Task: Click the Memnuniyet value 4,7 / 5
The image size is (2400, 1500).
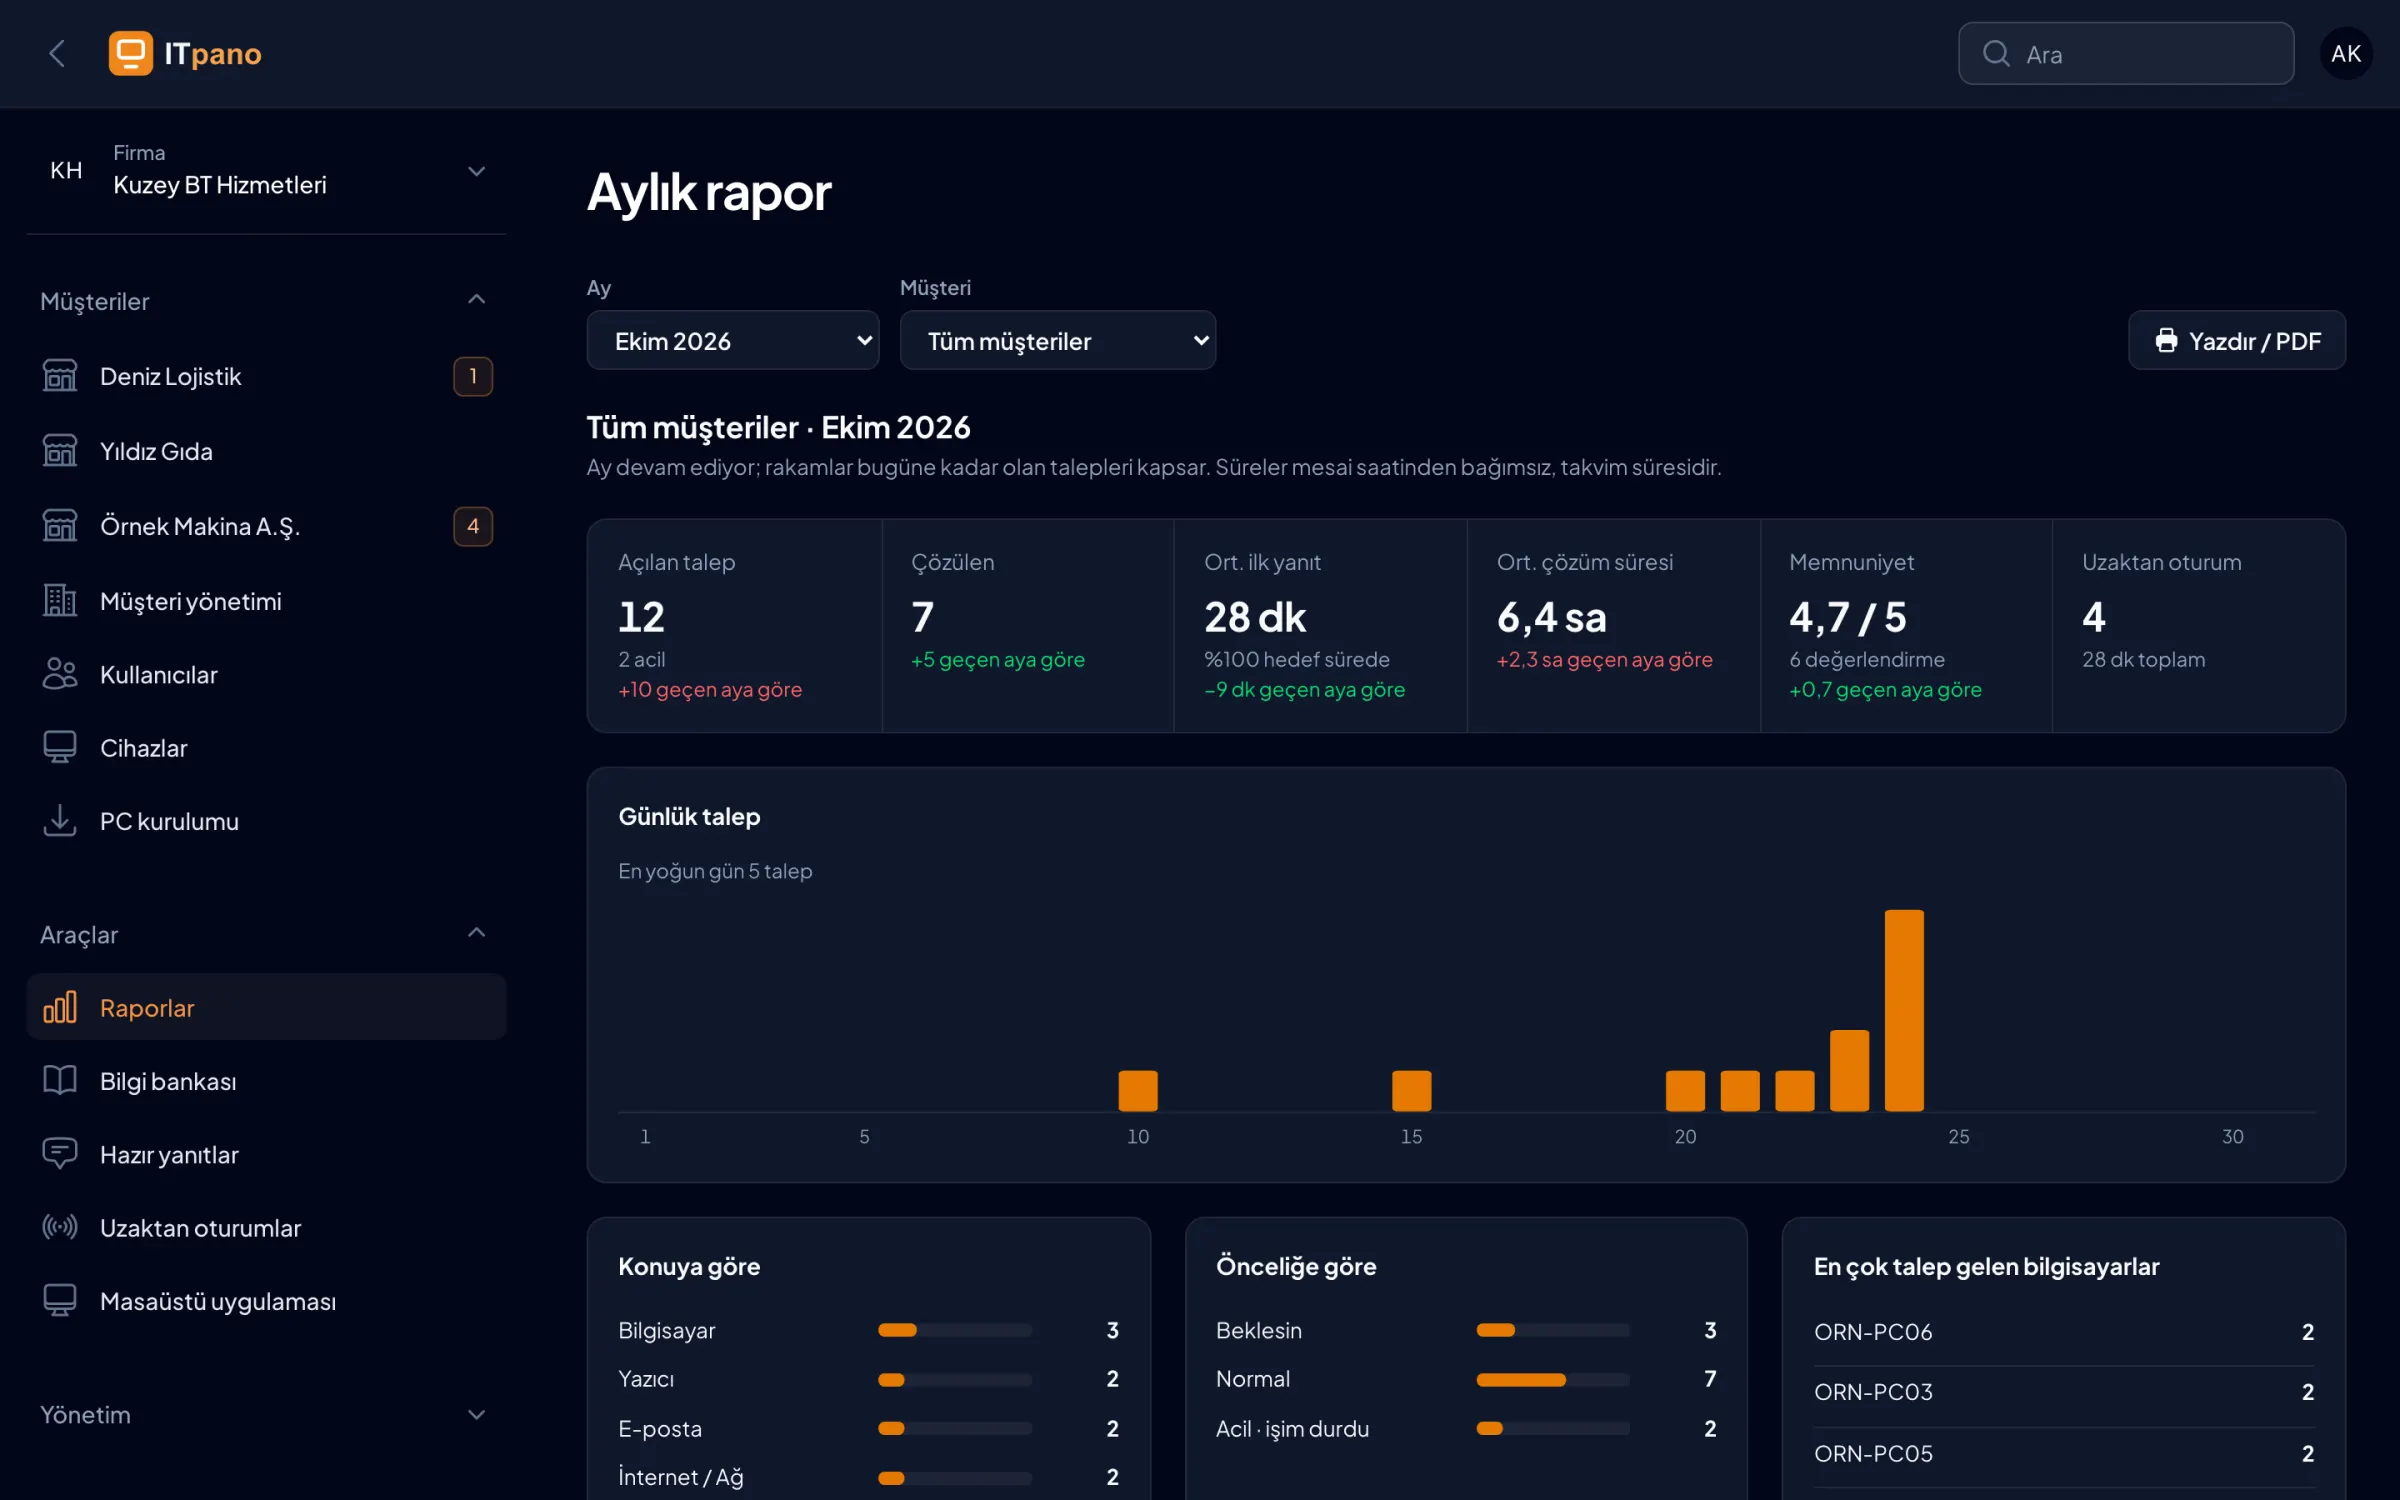Action: coord(1848,617)
